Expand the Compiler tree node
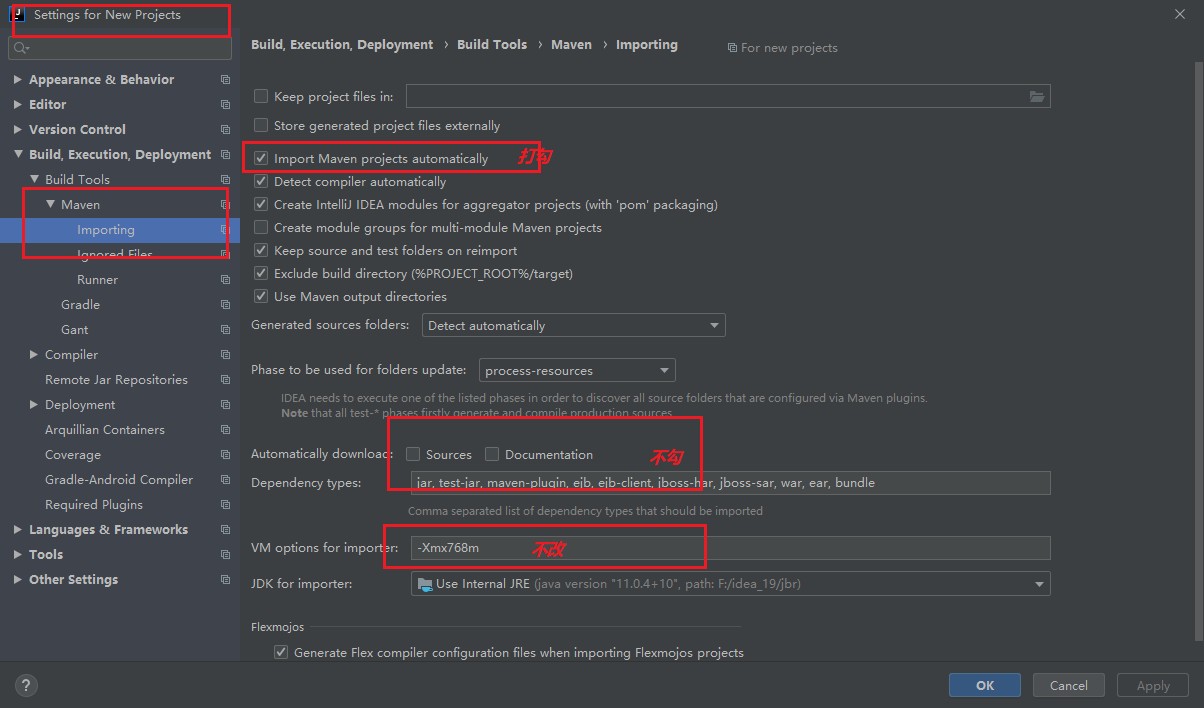The width and height of the screenshot is (1204, 708). coord(34,355)
